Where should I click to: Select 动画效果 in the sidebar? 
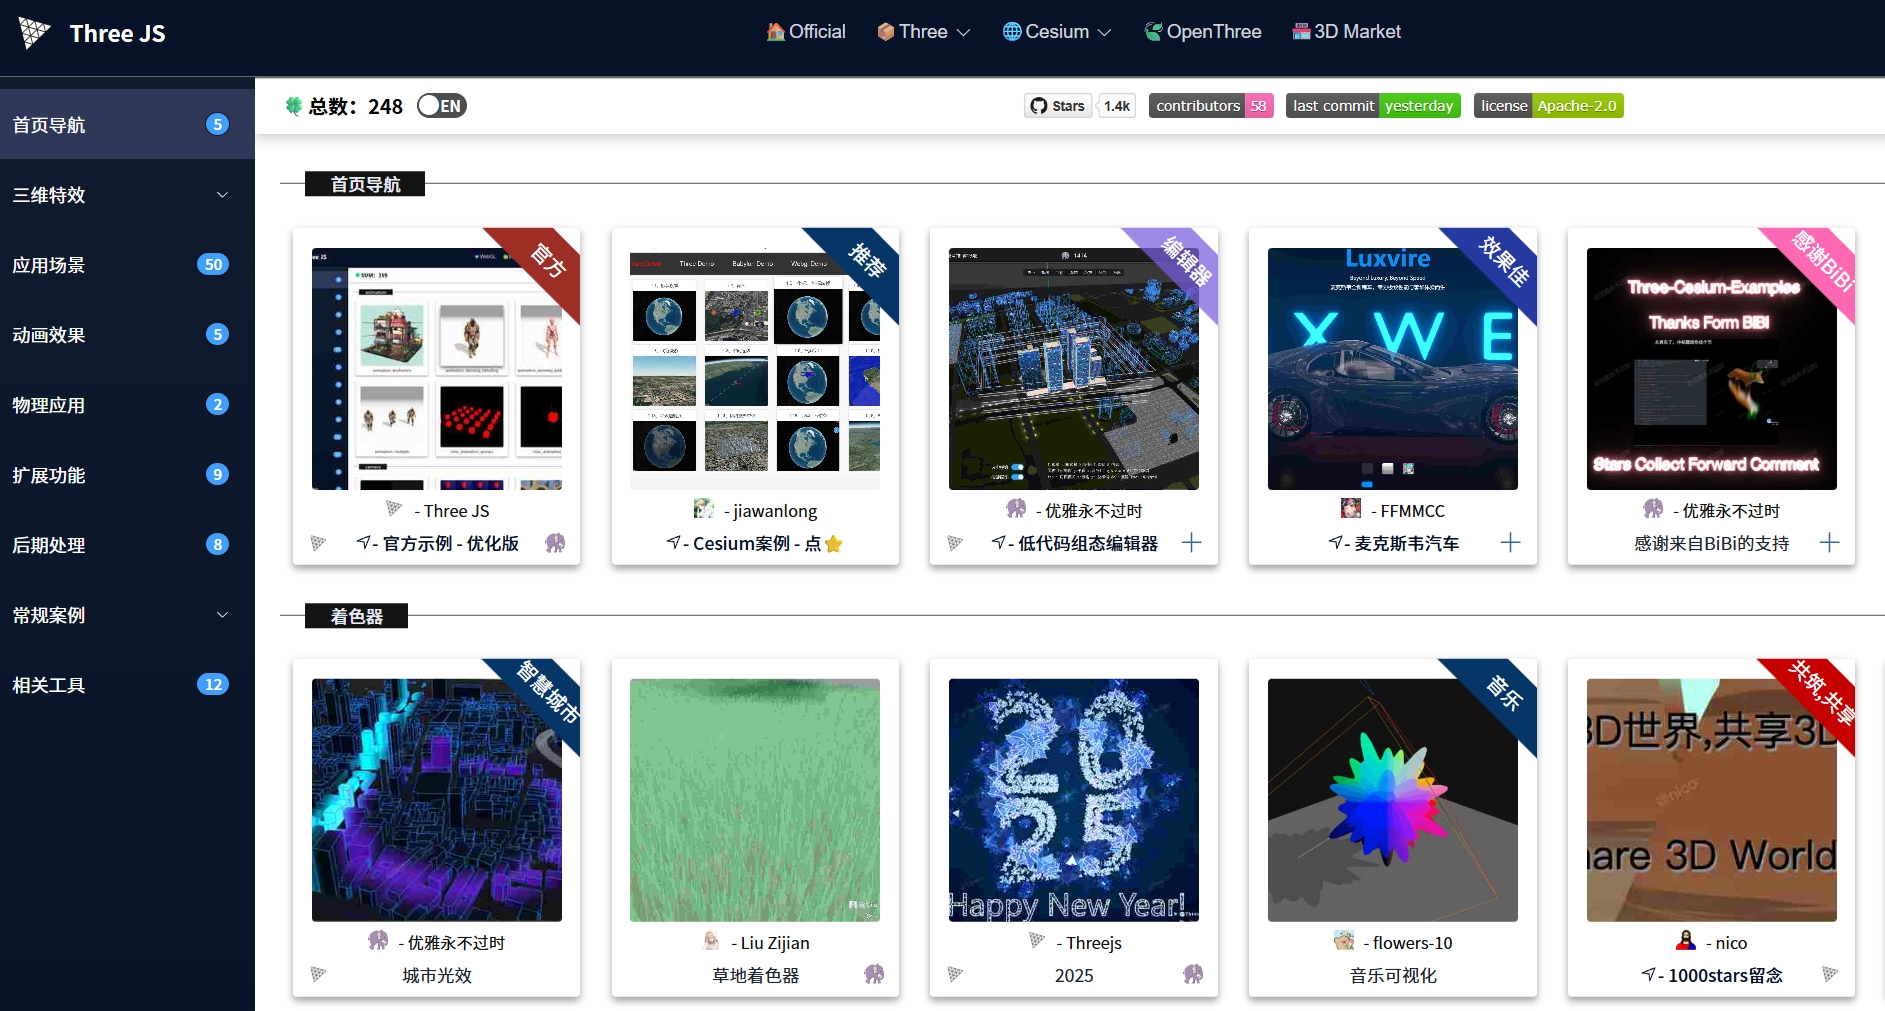127,335
